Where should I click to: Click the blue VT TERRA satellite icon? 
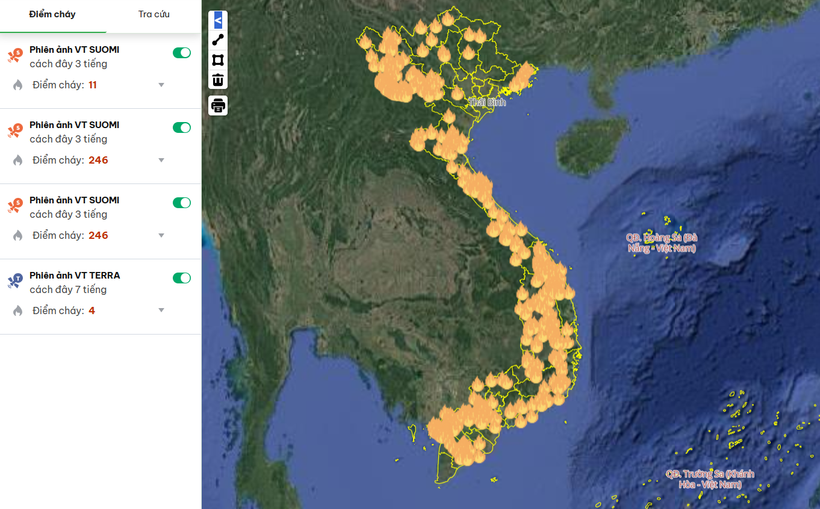tap(15, 281)
